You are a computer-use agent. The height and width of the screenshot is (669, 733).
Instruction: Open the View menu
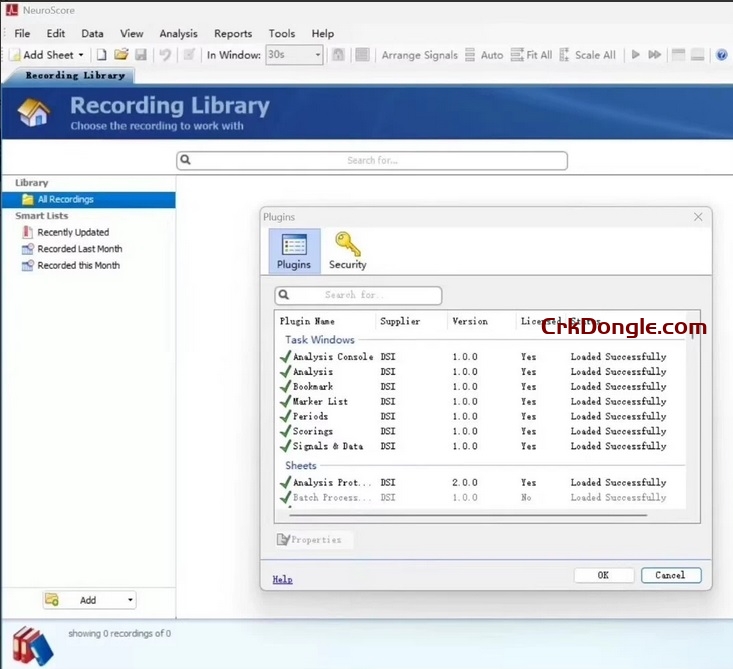coord(131,34)
